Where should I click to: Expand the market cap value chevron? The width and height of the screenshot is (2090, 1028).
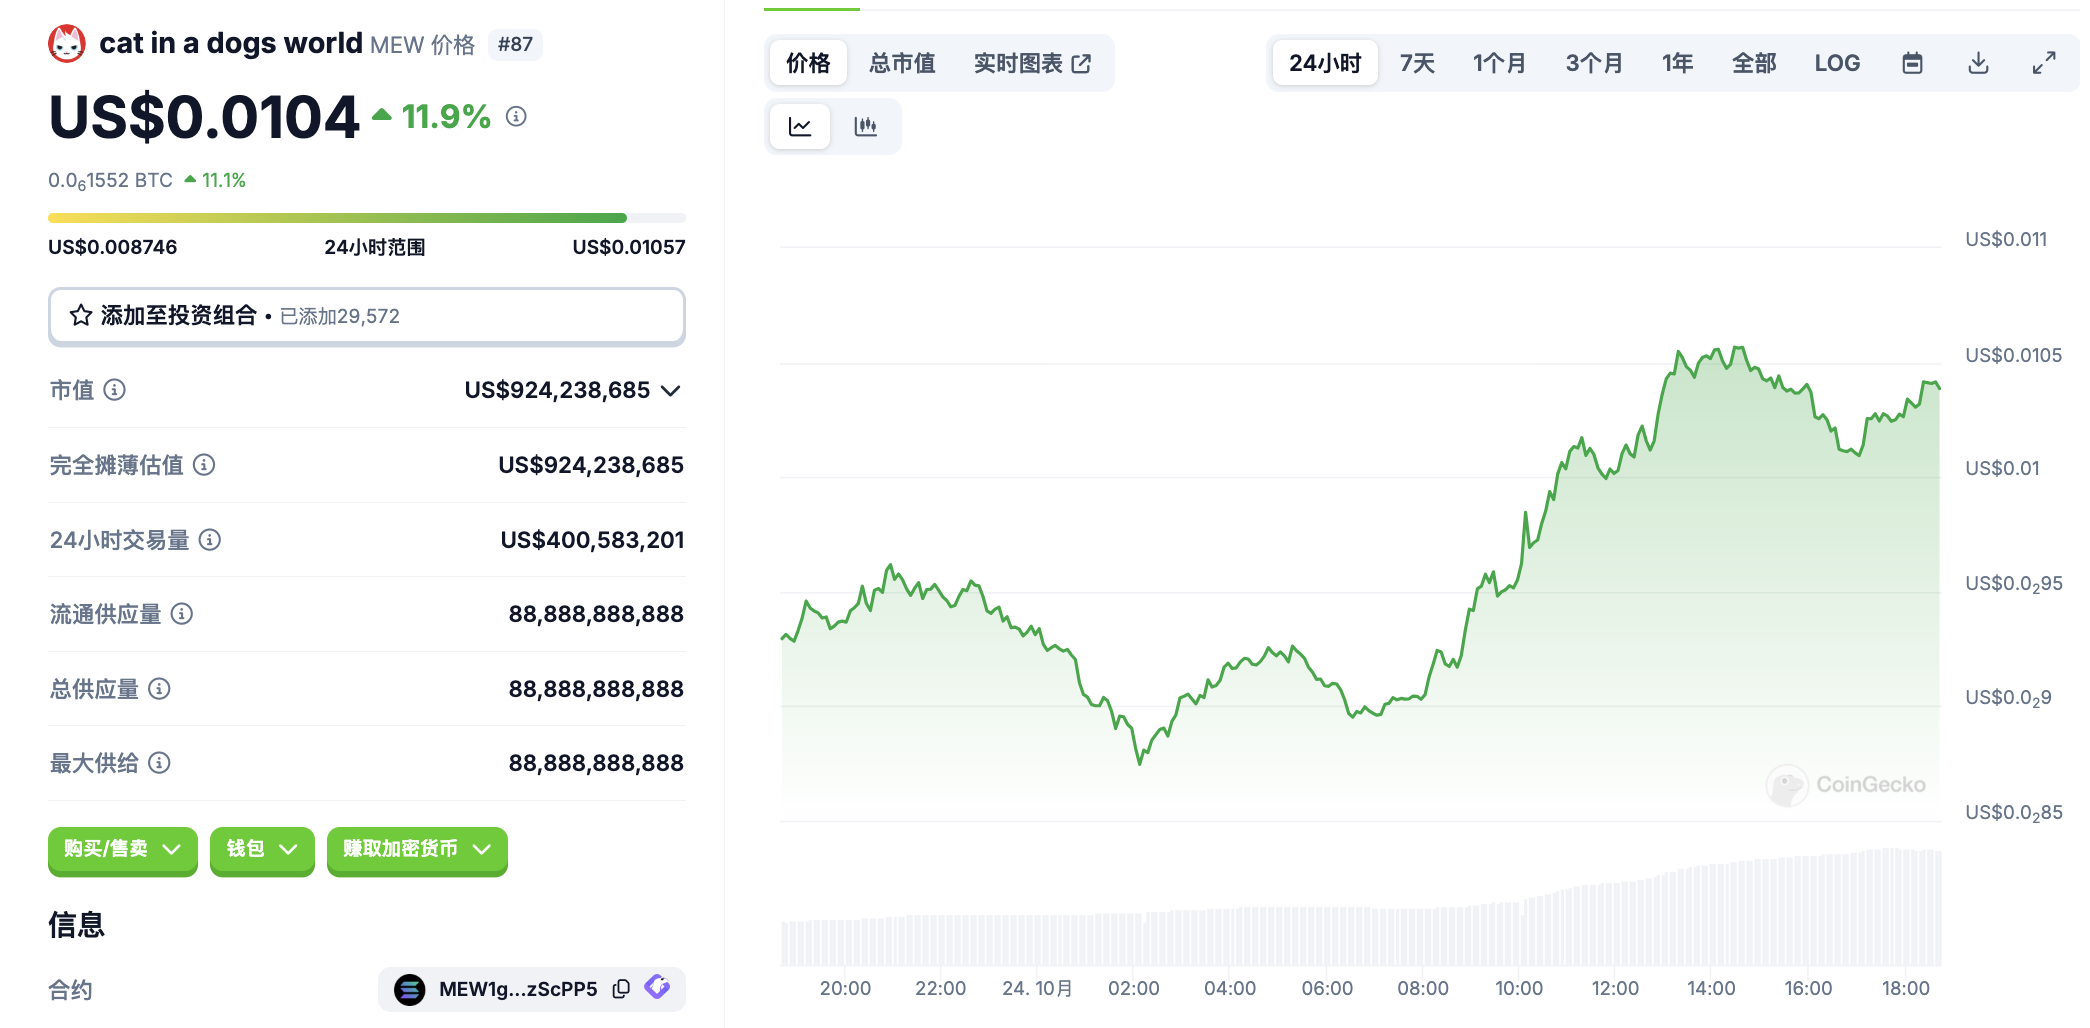point(671,390)
